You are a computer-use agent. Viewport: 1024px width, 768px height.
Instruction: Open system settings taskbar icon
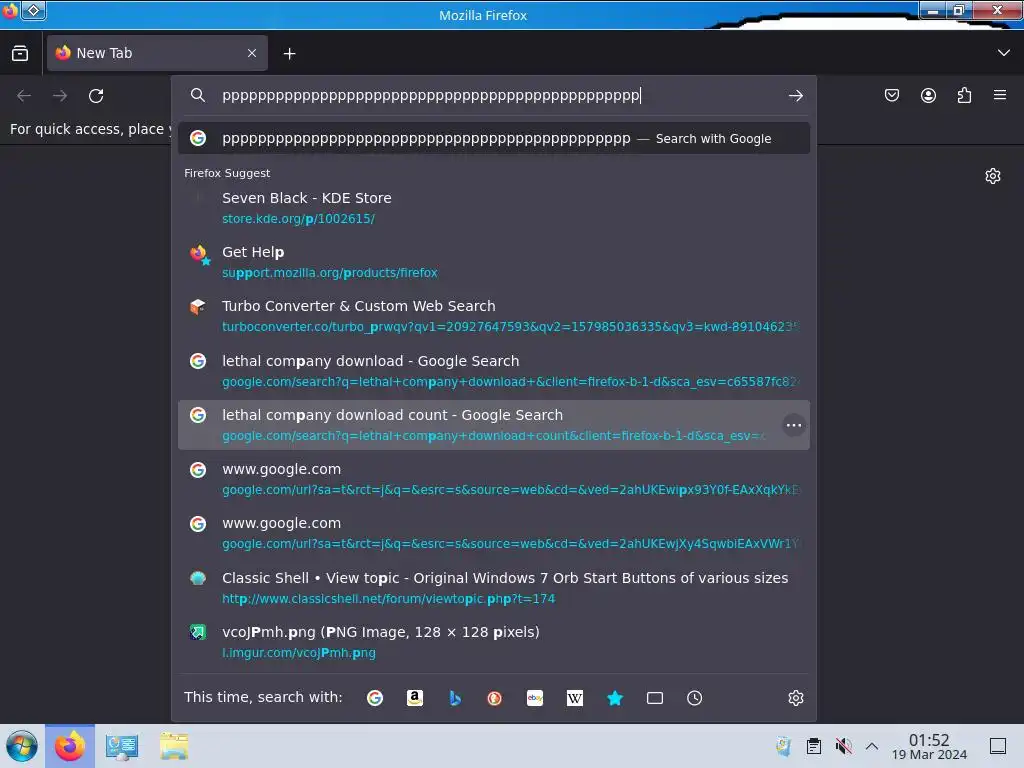click(121, 746)
